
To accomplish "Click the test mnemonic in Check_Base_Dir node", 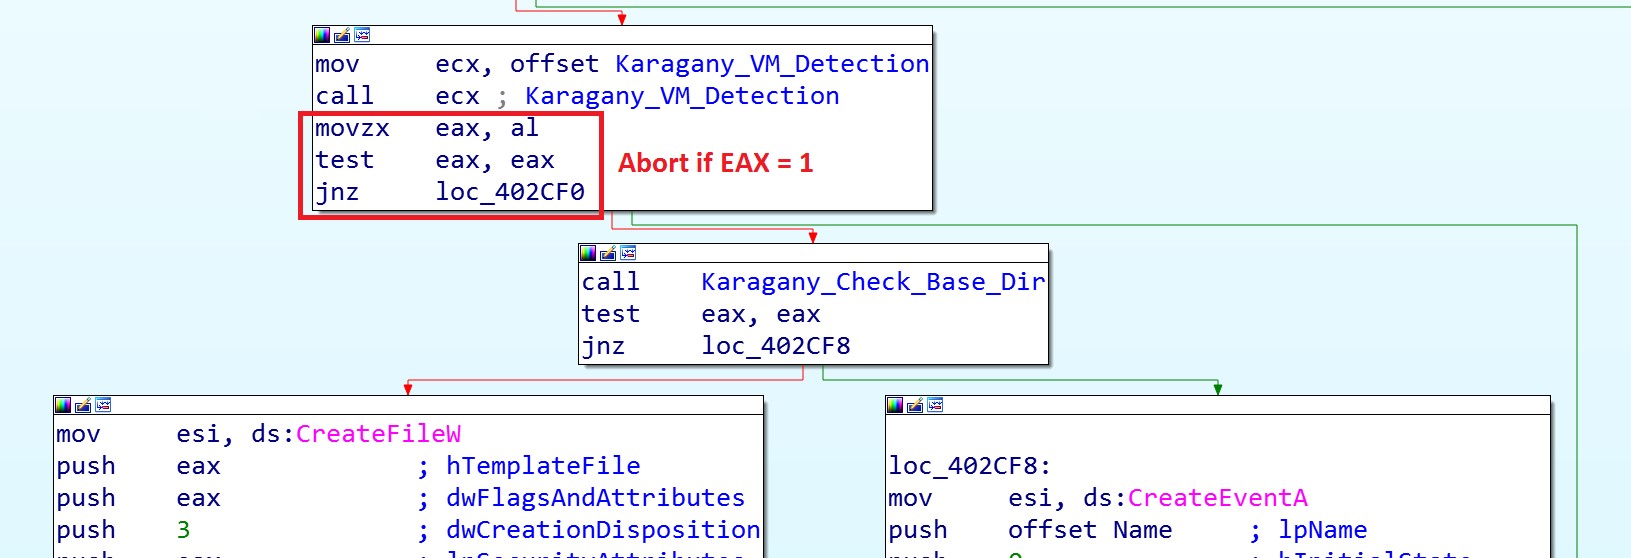I will coord(610,314).
